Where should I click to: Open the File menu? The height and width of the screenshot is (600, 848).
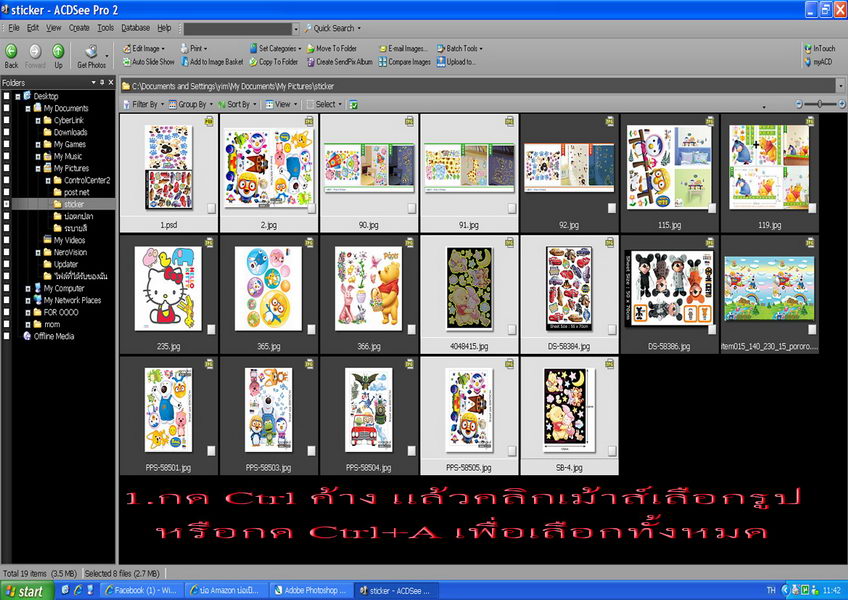(x=14, y=28)
